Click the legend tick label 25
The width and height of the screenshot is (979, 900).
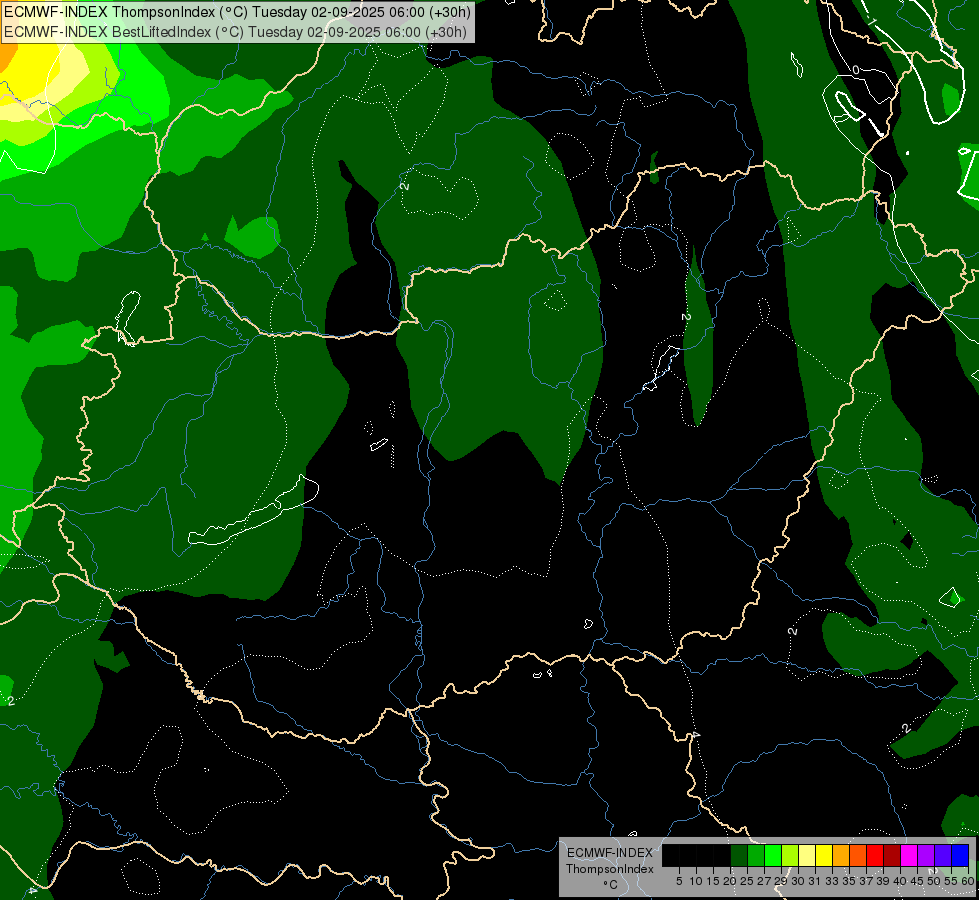[747, 881]
